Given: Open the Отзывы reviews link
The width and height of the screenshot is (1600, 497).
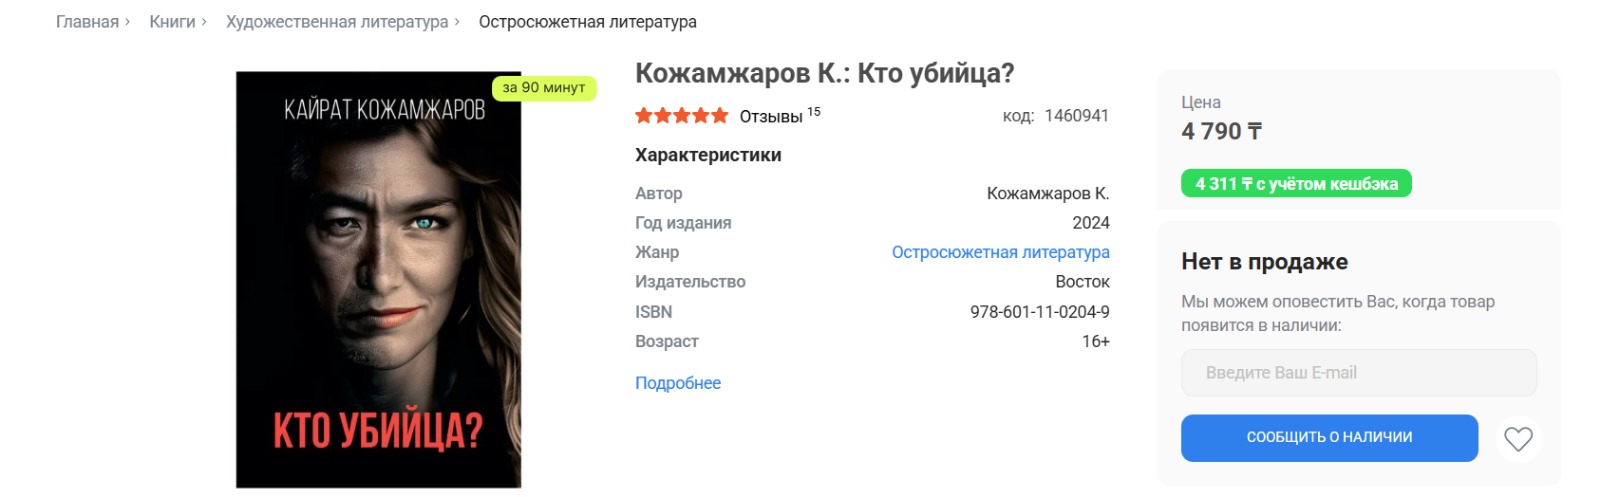Looking at the screenshot, I should [771, 117].
